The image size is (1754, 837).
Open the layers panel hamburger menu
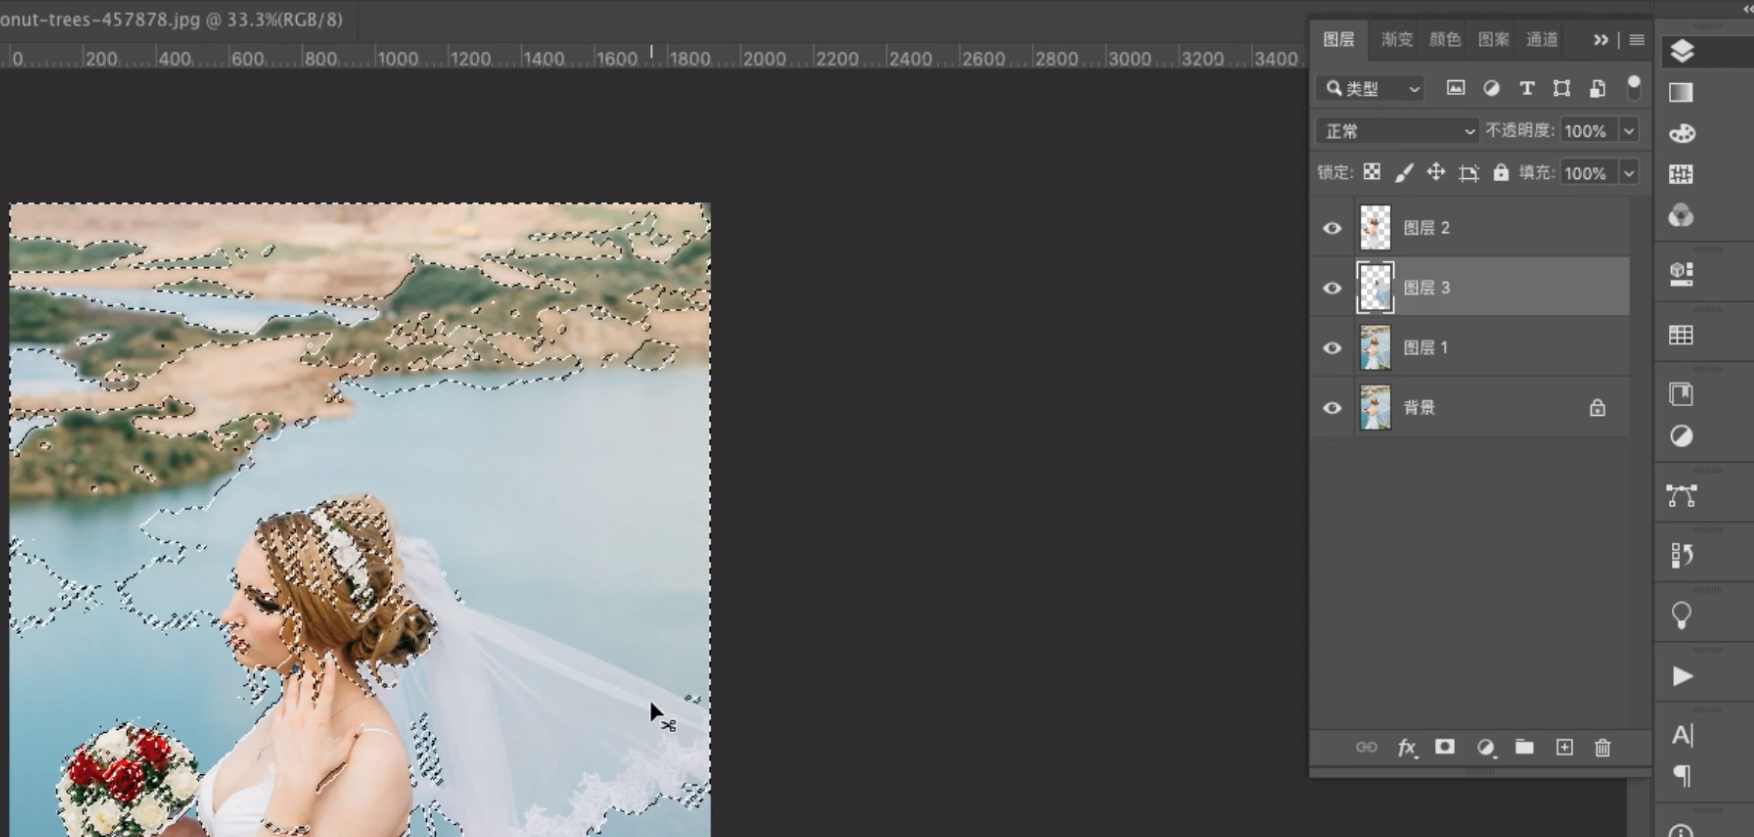(1637, 40)
